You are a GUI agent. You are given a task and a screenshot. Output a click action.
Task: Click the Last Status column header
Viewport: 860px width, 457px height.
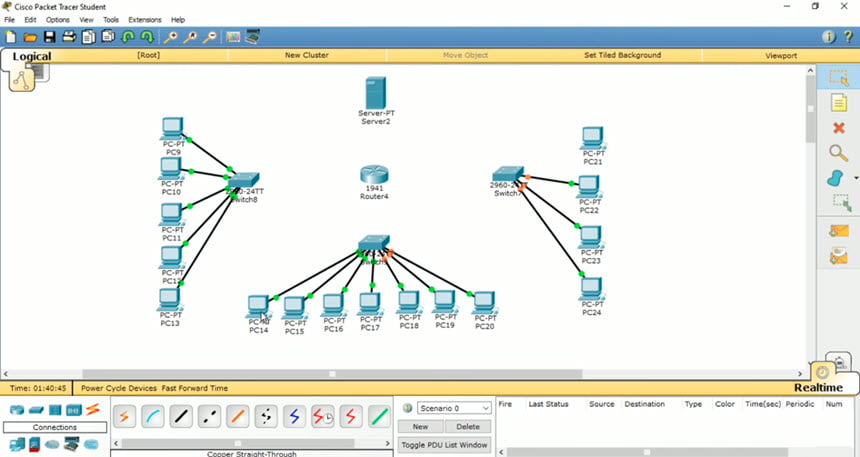click(548, 404)
